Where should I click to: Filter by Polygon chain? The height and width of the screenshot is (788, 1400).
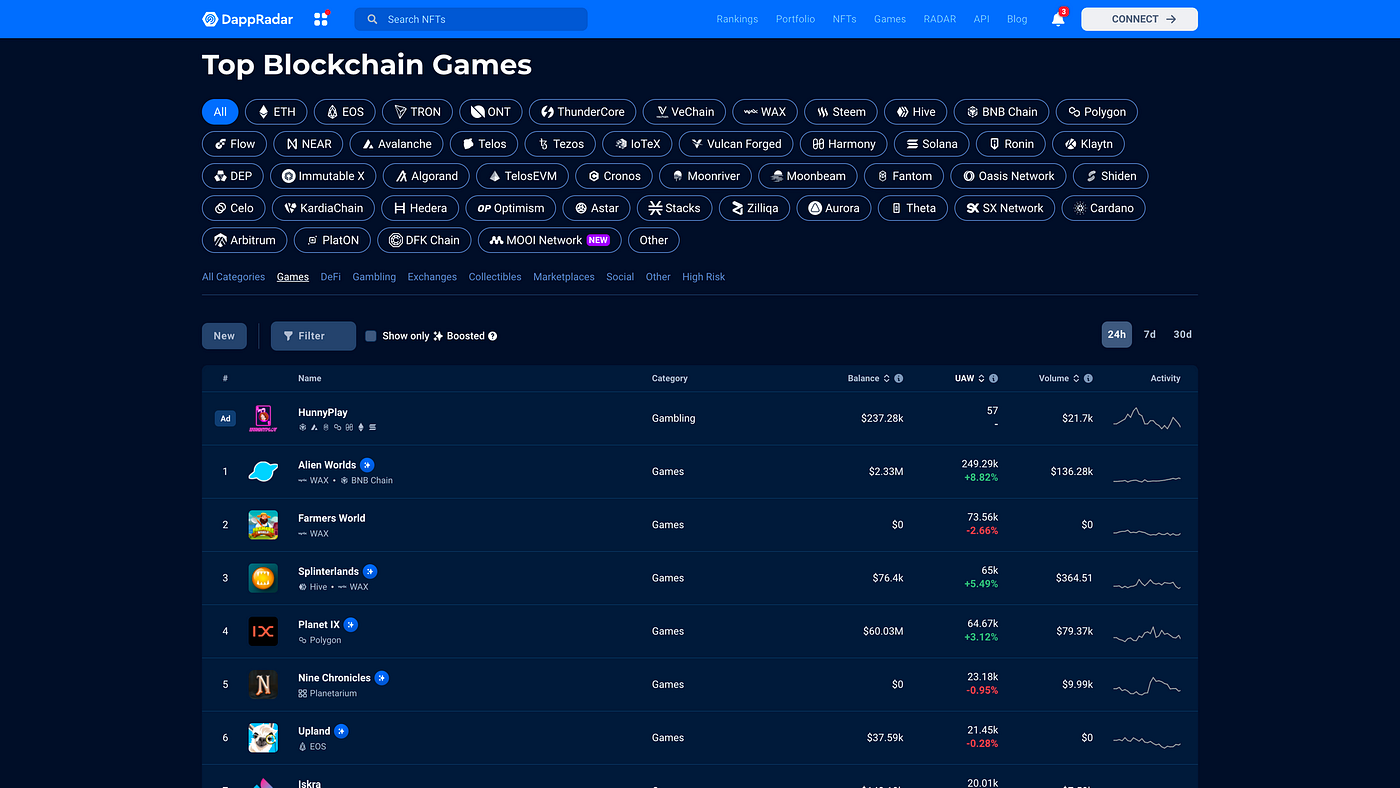pos(1098,112)
